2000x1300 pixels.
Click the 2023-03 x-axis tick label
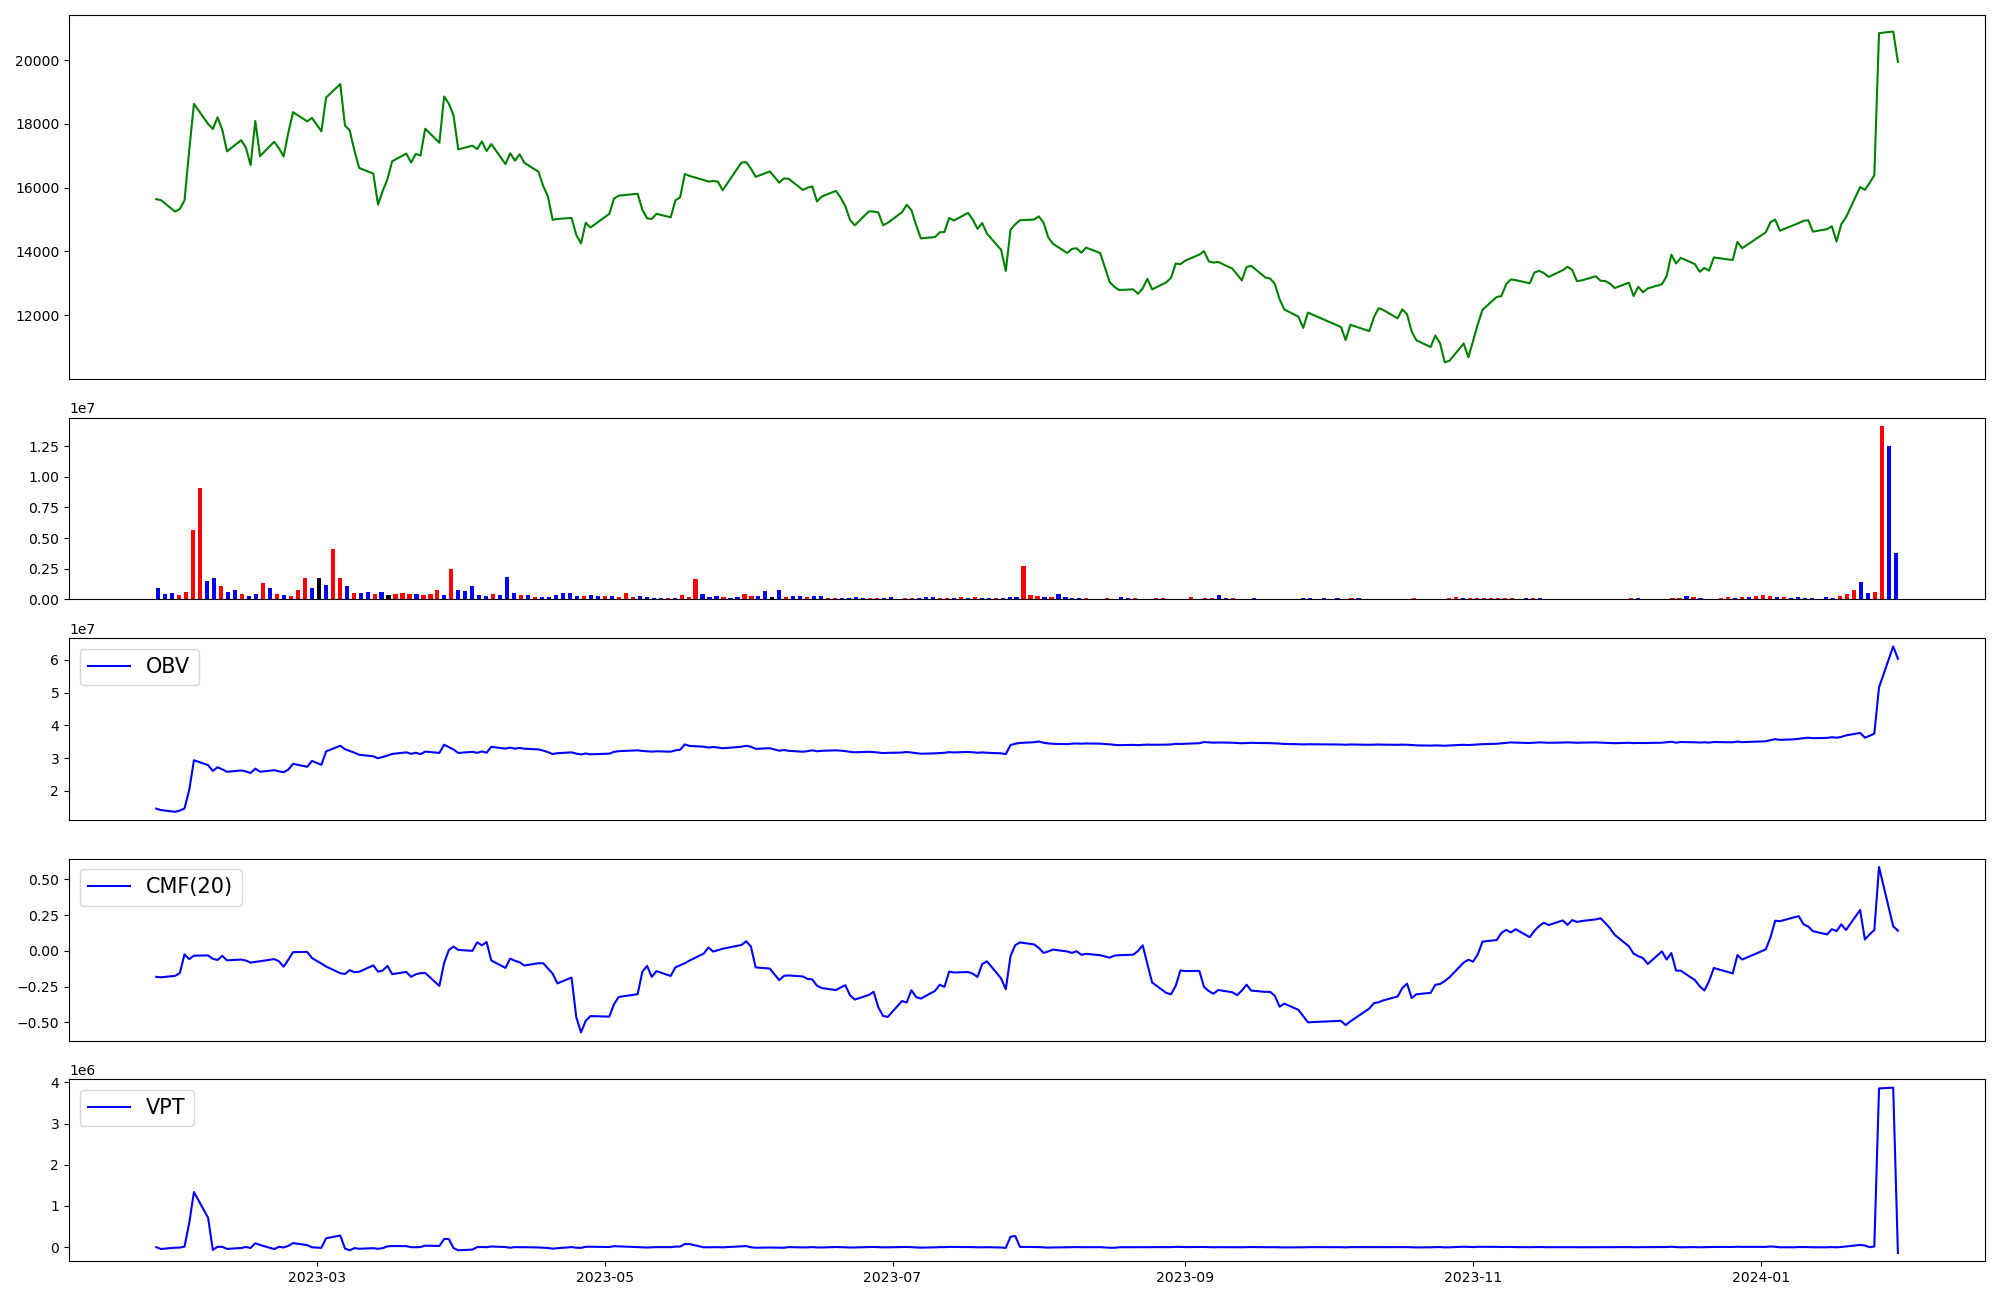click(x=317, y=1277)
